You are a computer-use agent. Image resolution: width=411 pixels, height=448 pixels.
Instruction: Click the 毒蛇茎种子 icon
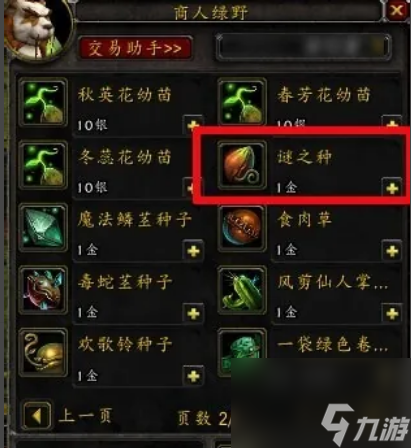pyautogui.click(x=43, y=290)
